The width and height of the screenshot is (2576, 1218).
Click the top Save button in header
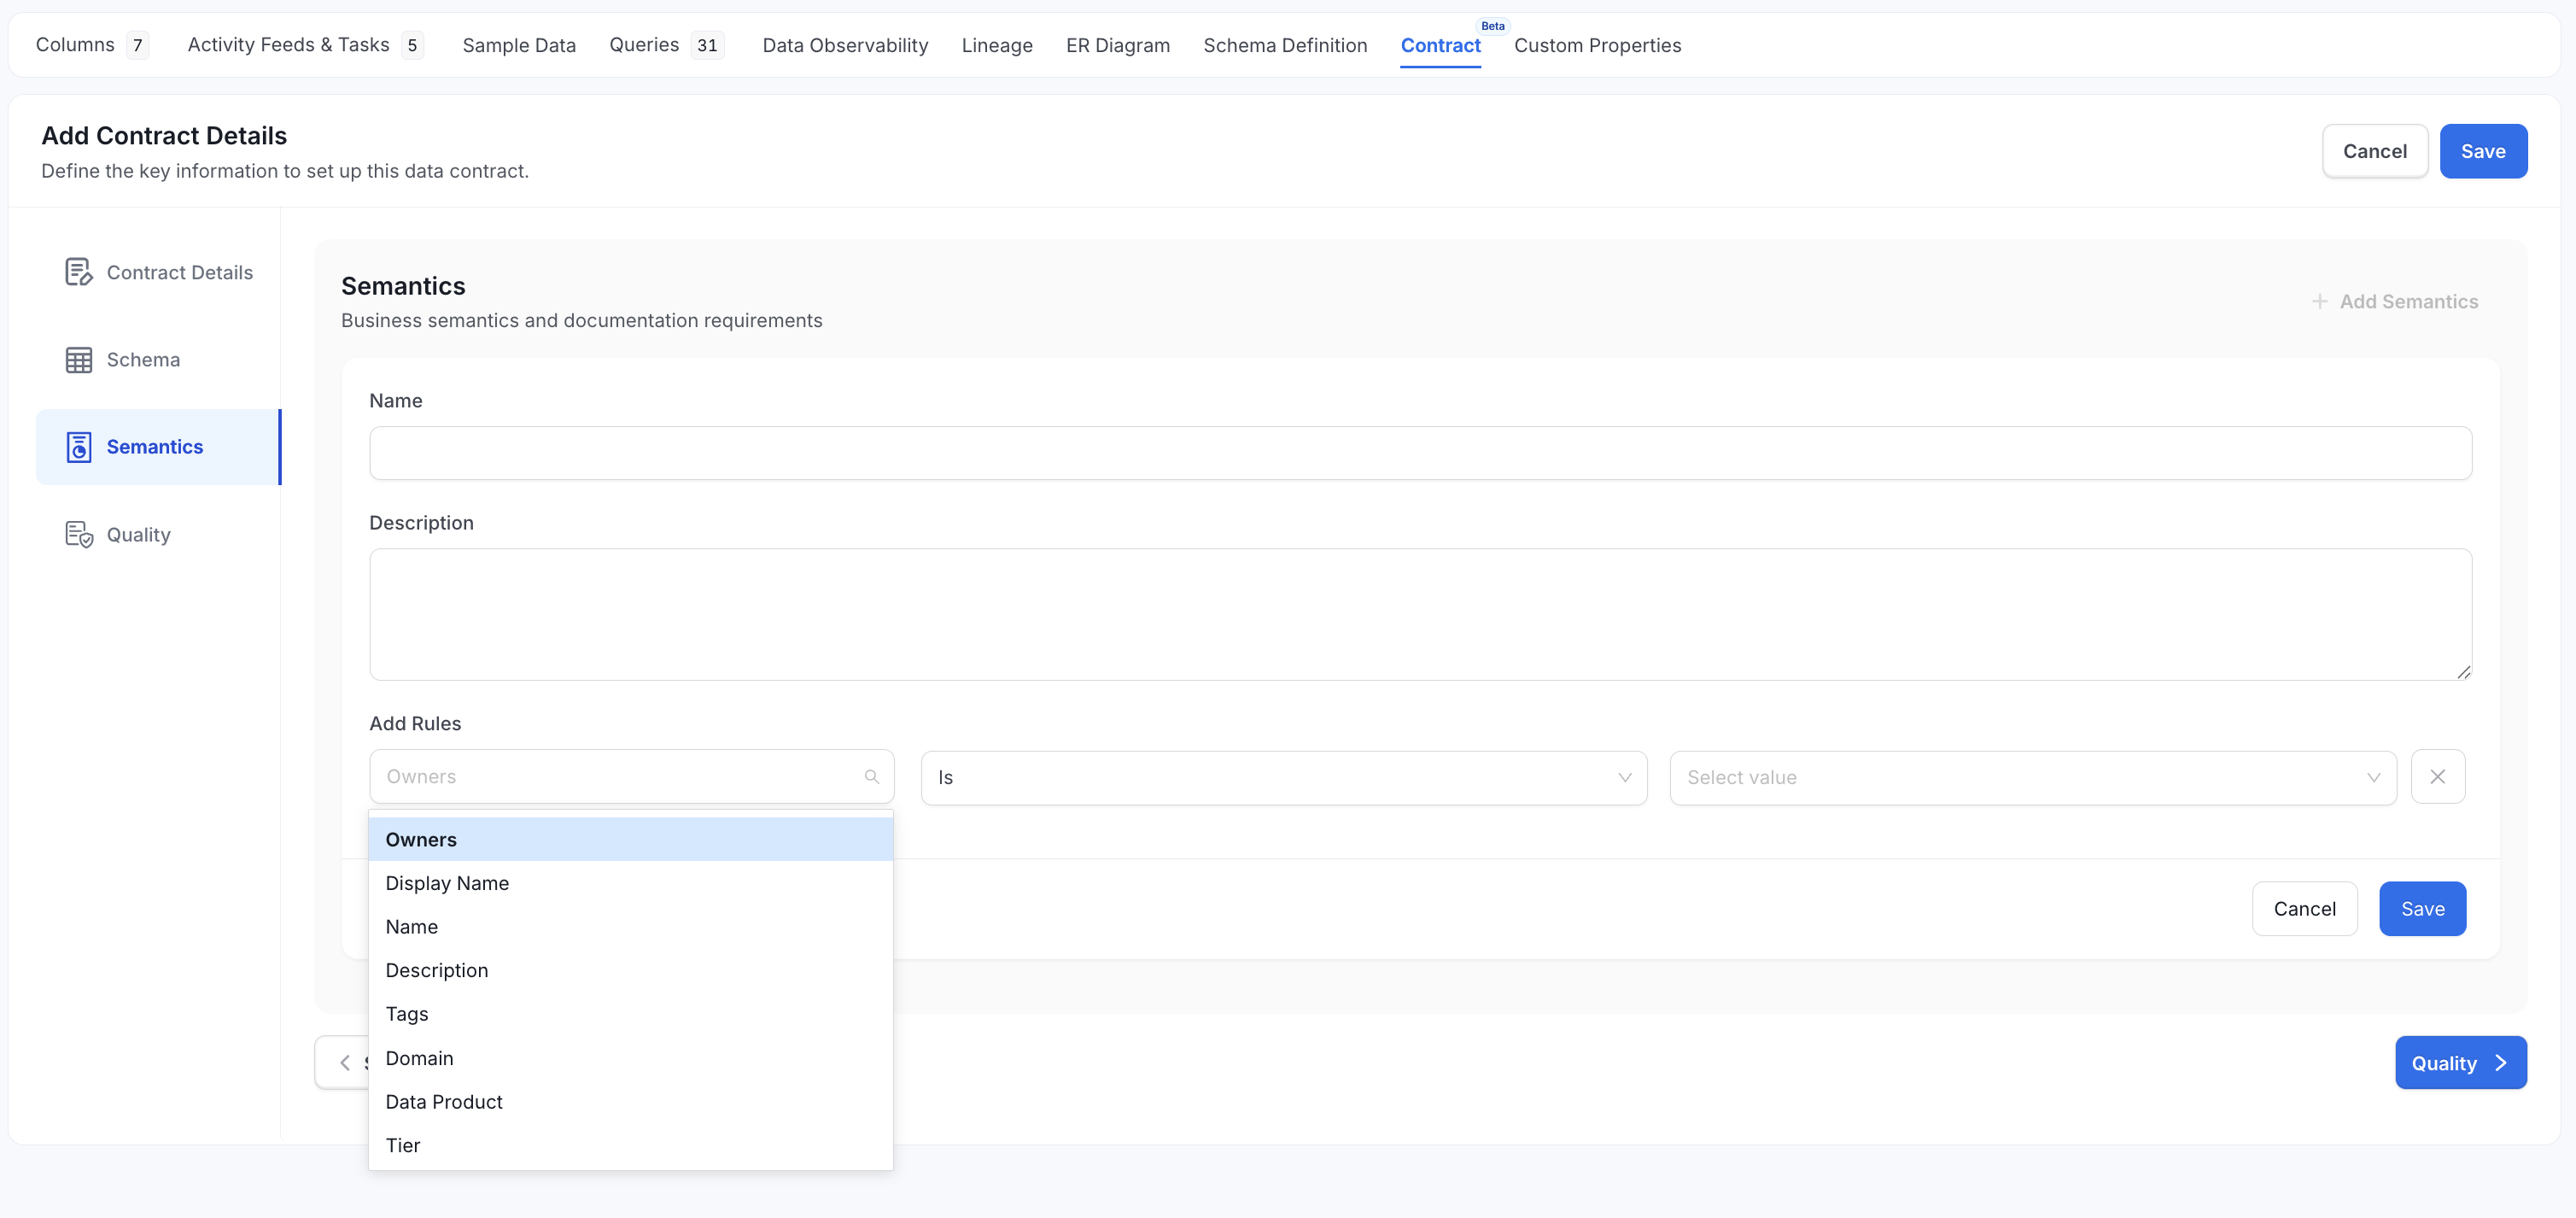(x=2483, y=151)
